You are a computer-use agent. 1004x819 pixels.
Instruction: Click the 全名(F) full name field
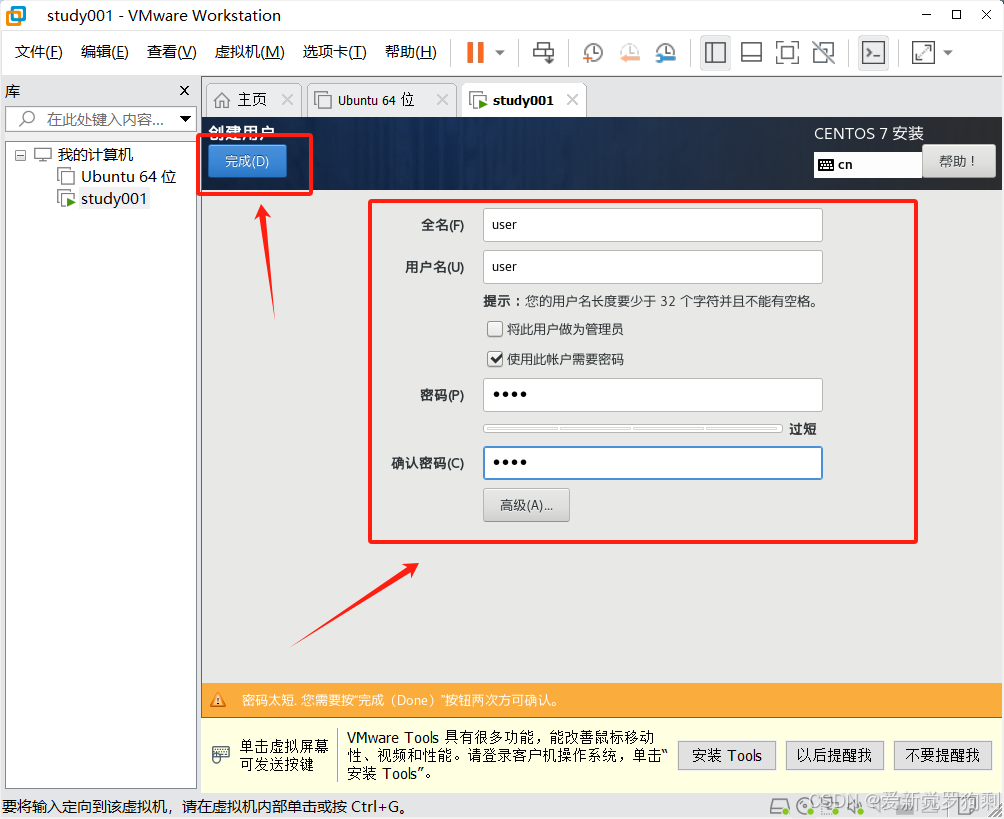(x=652, y=225)
